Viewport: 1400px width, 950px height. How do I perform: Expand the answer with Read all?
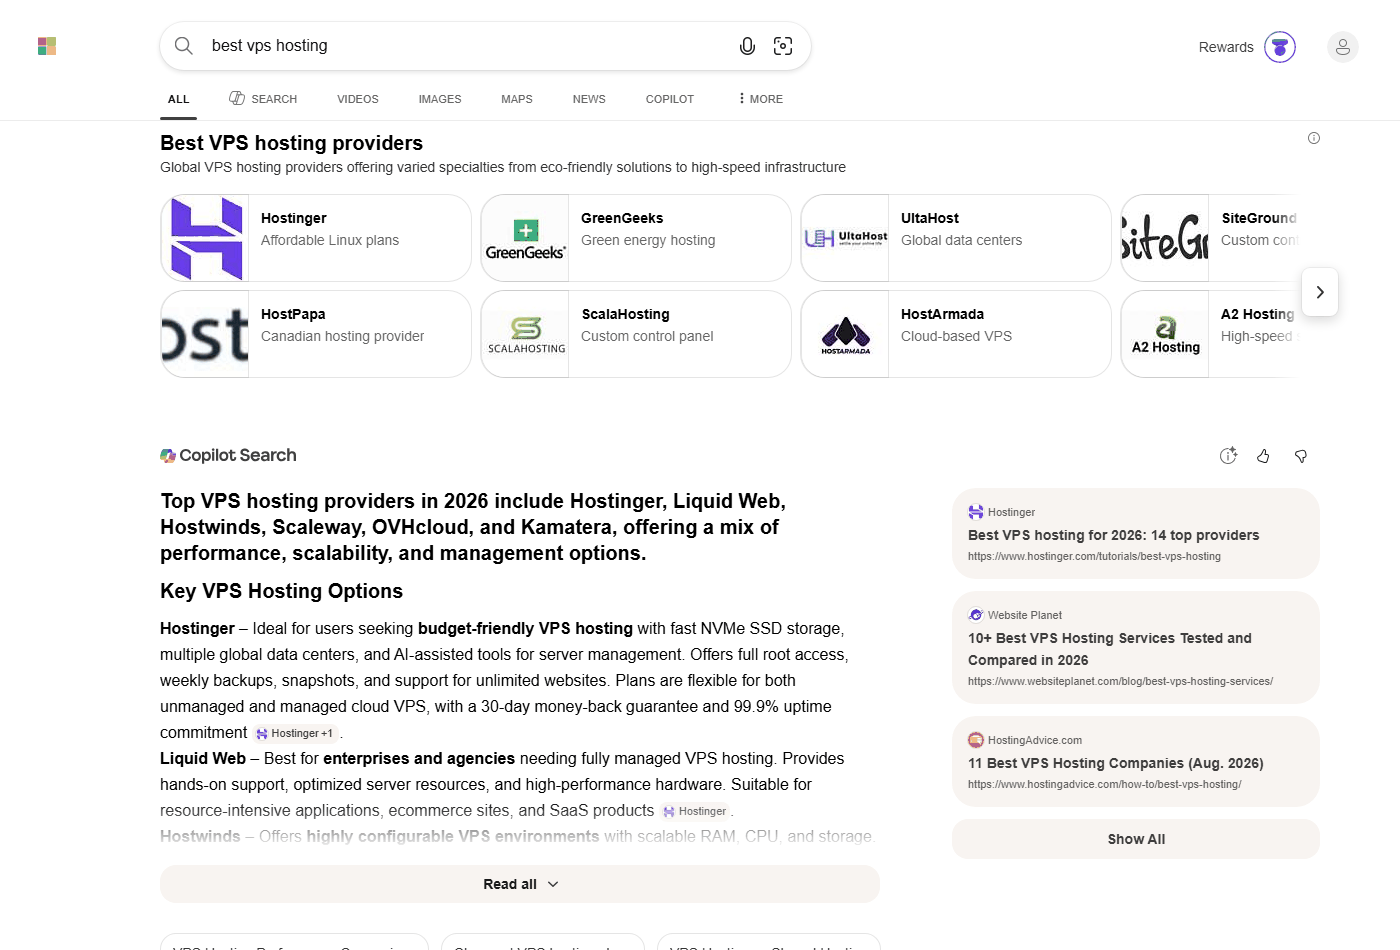click(520, 884)
